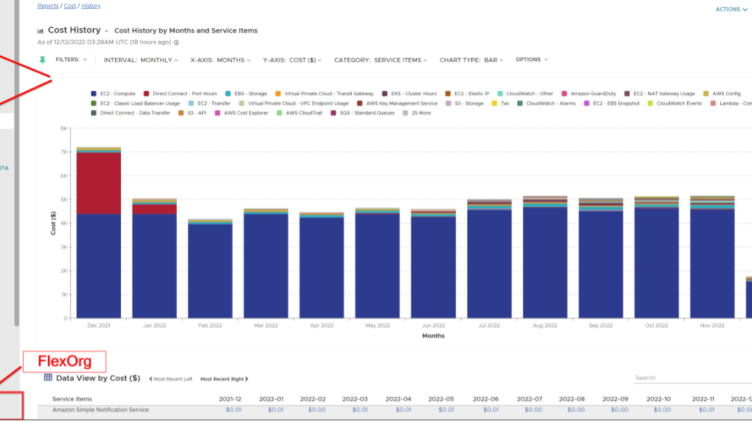
Task: Expand the 25 More legend entry
Action: (x=417, y=113)
